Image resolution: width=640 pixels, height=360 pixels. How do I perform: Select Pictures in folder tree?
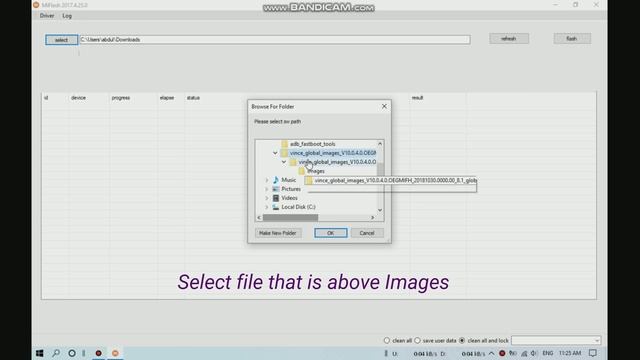coord(291,189)
